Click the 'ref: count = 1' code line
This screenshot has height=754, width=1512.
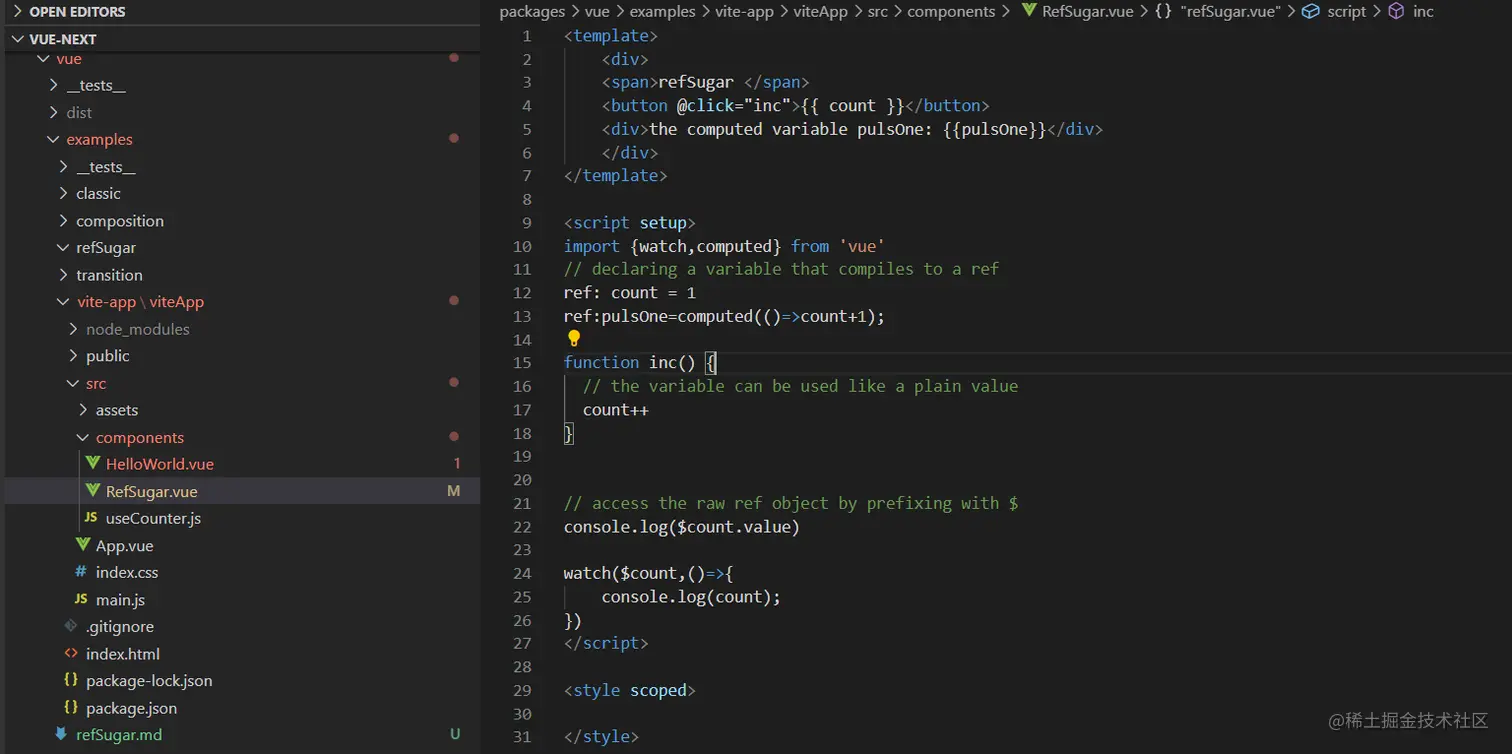tap(630, 292)
